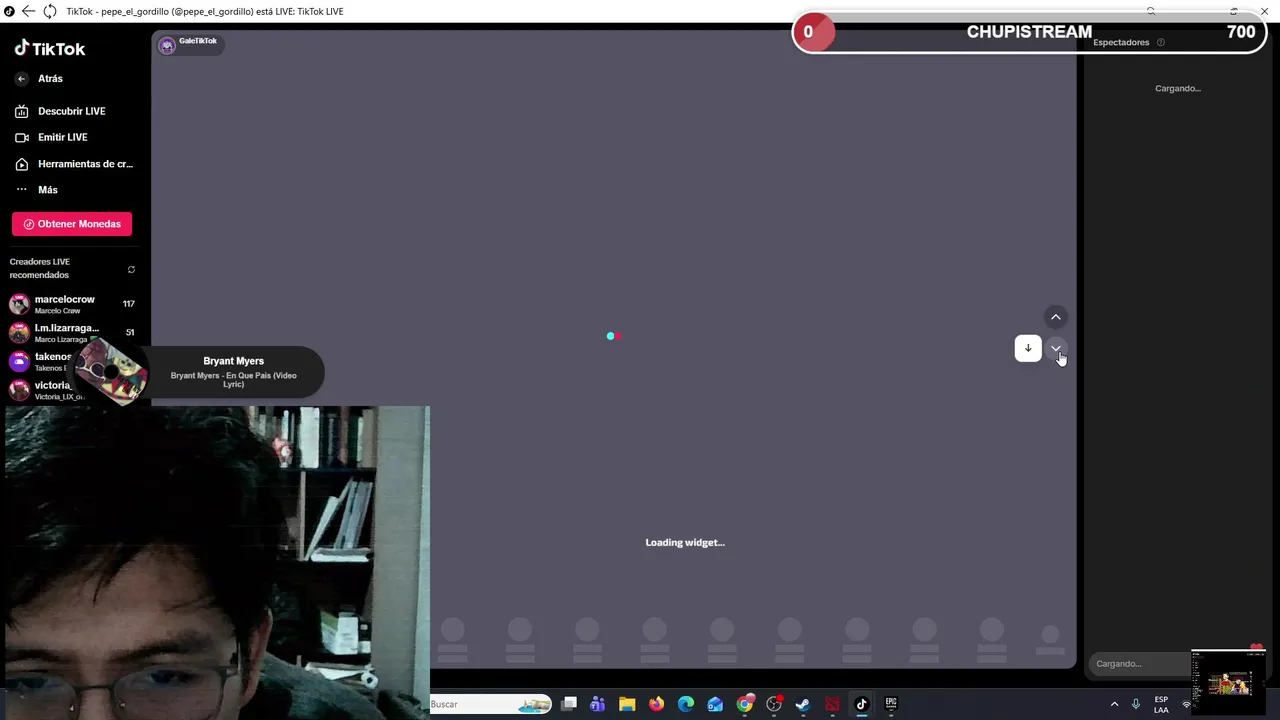Image resolution: width=1280 pixels, height=720 pixels.
Task: Click the Espectadores label
Action: point(1121,42)
